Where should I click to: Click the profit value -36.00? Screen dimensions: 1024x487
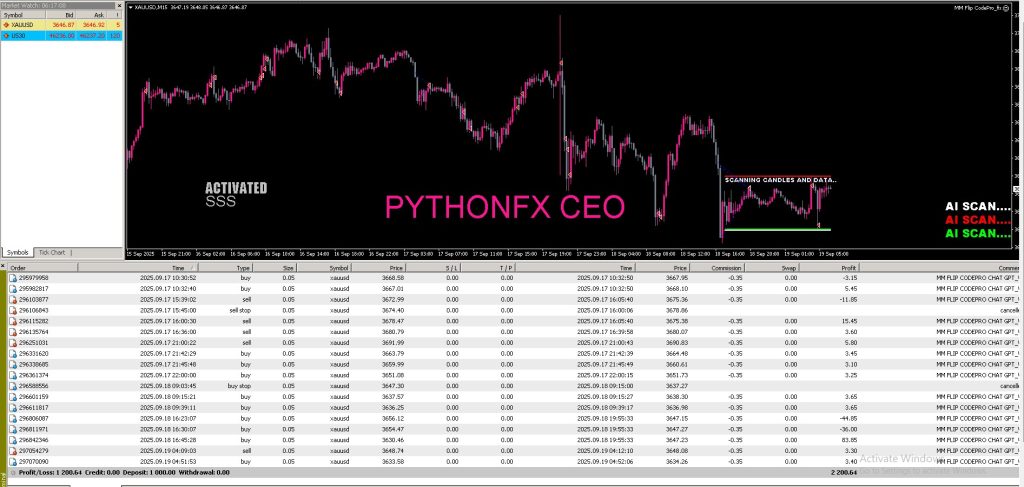[x=847, y=429]
